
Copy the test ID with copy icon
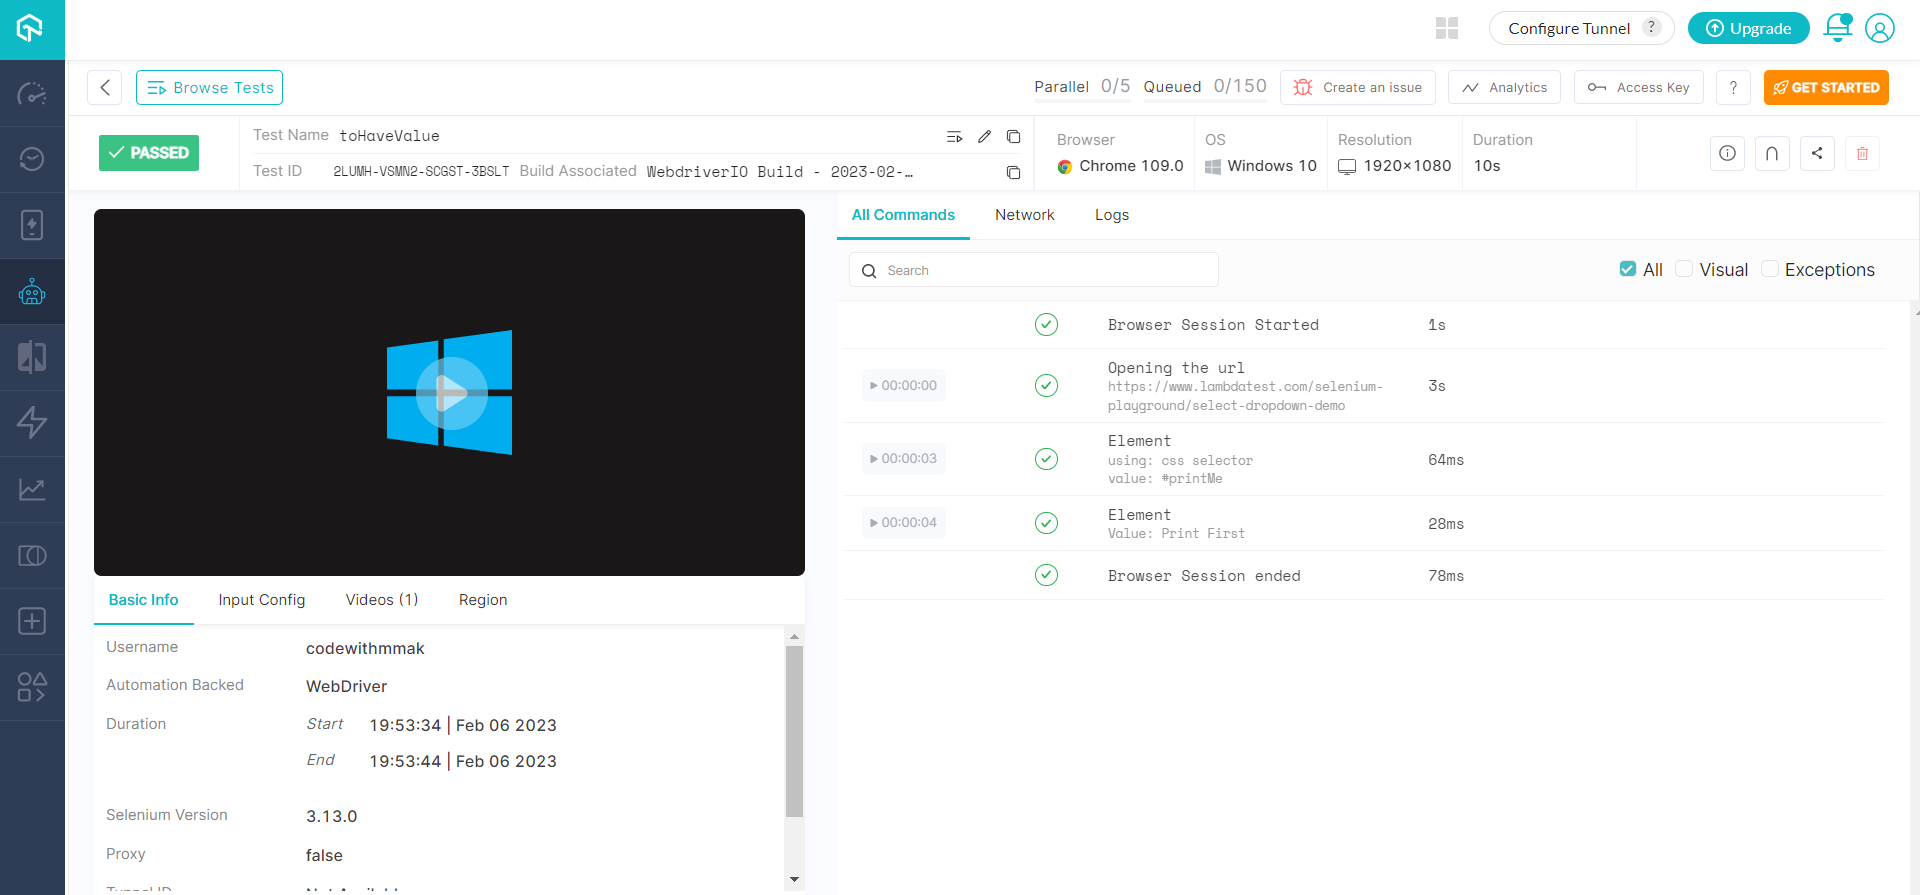[x=1013, y=172]
